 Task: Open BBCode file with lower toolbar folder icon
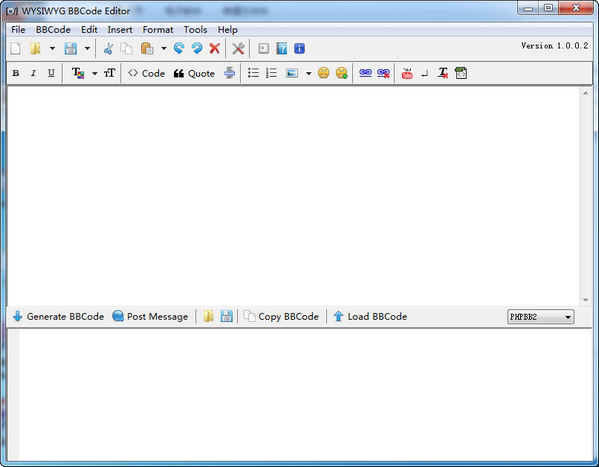pyautogui.click(x=208, y=316)
